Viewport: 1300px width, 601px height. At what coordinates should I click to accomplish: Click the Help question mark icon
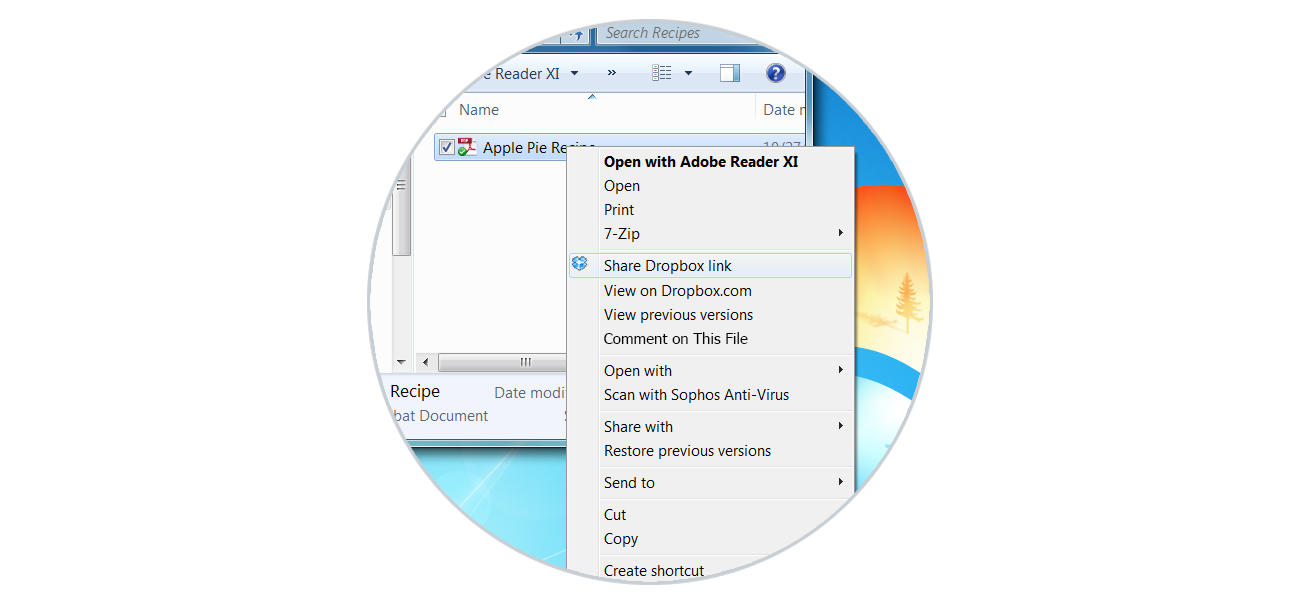[x=775, y=73]
